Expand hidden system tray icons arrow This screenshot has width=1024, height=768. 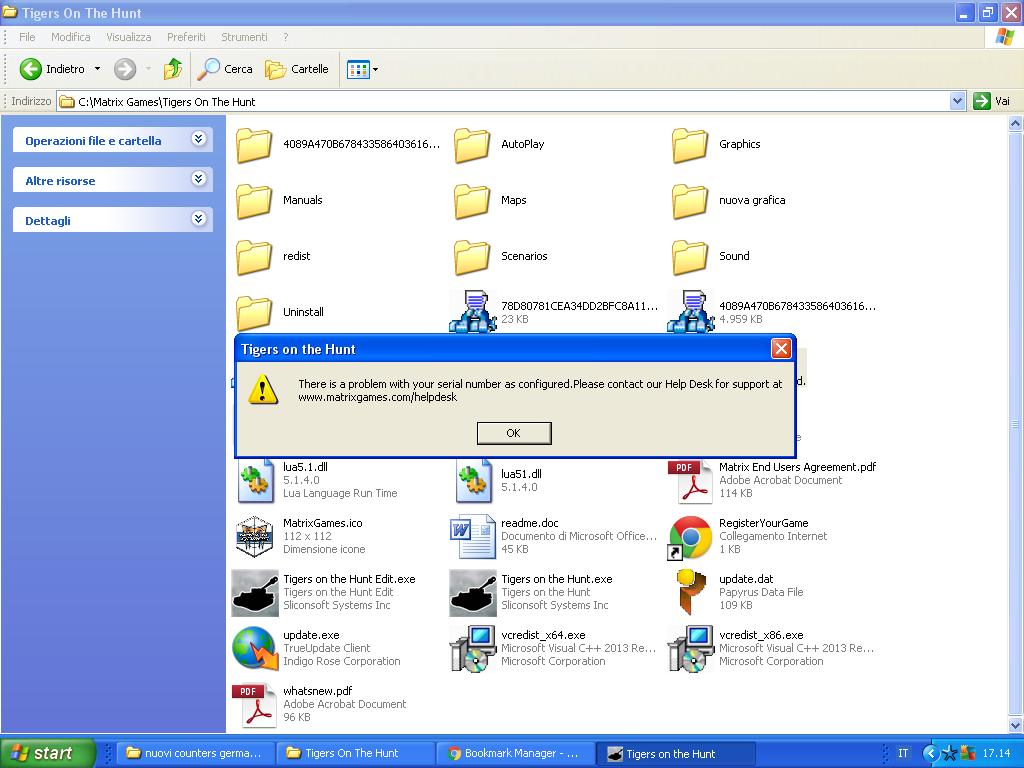pyautogui.click(x=930, y=753)
